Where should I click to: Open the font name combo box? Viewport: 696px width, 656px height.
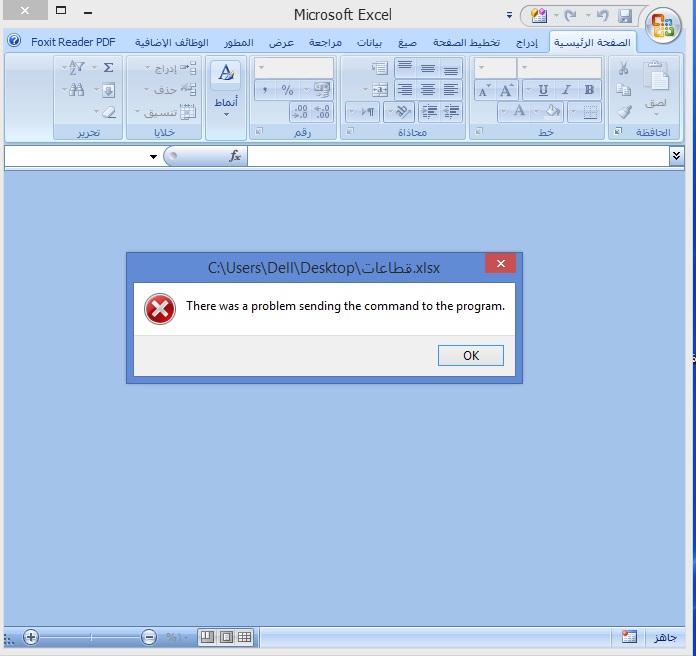(x=559, y=67)
